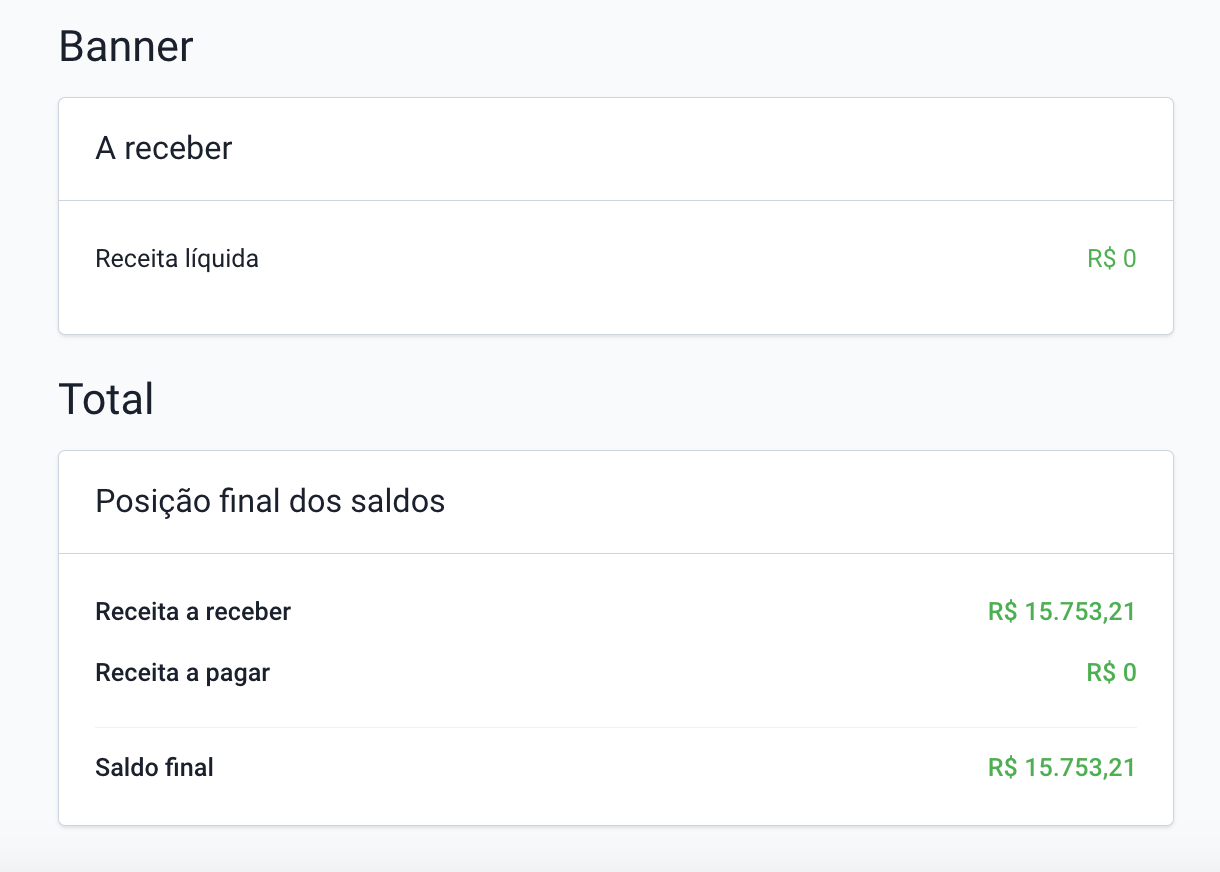
Task: Click empty header space right of A receber
Action: [x=700, y=149]
